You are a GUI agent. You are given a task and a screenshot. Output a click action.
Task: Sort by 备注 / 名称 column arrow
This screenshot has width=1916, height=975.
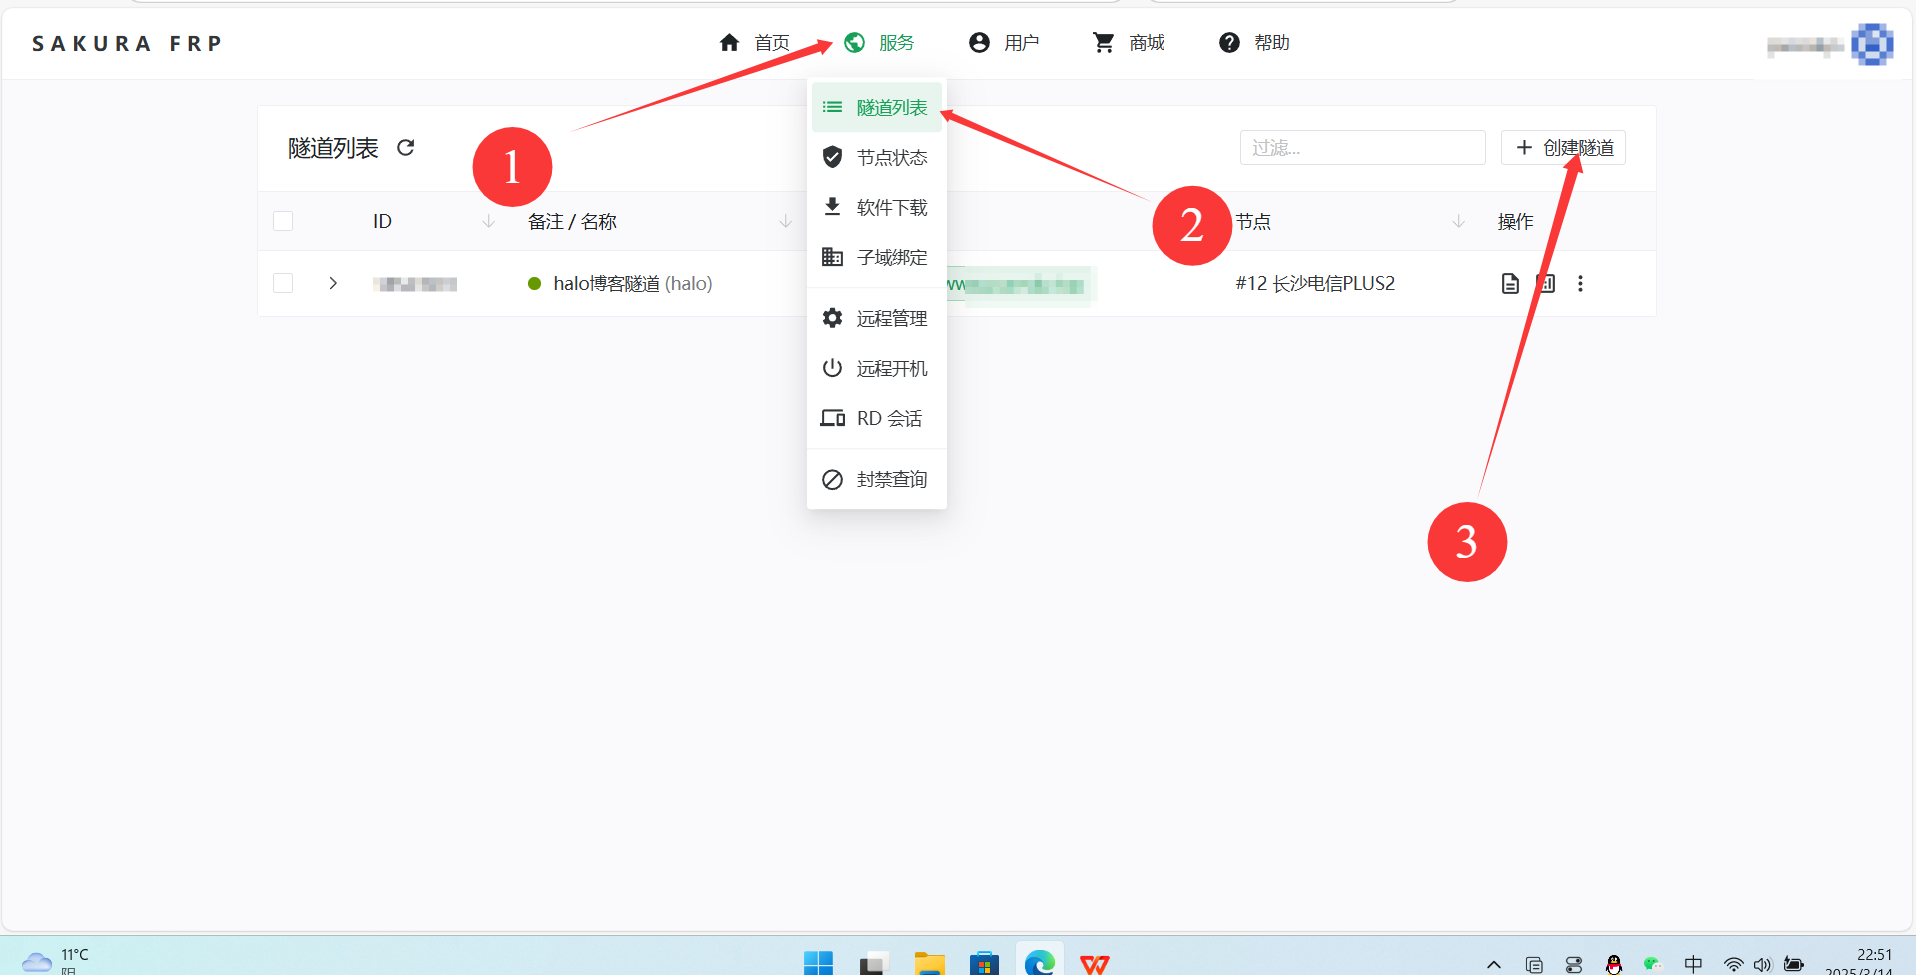coord(785,221)
